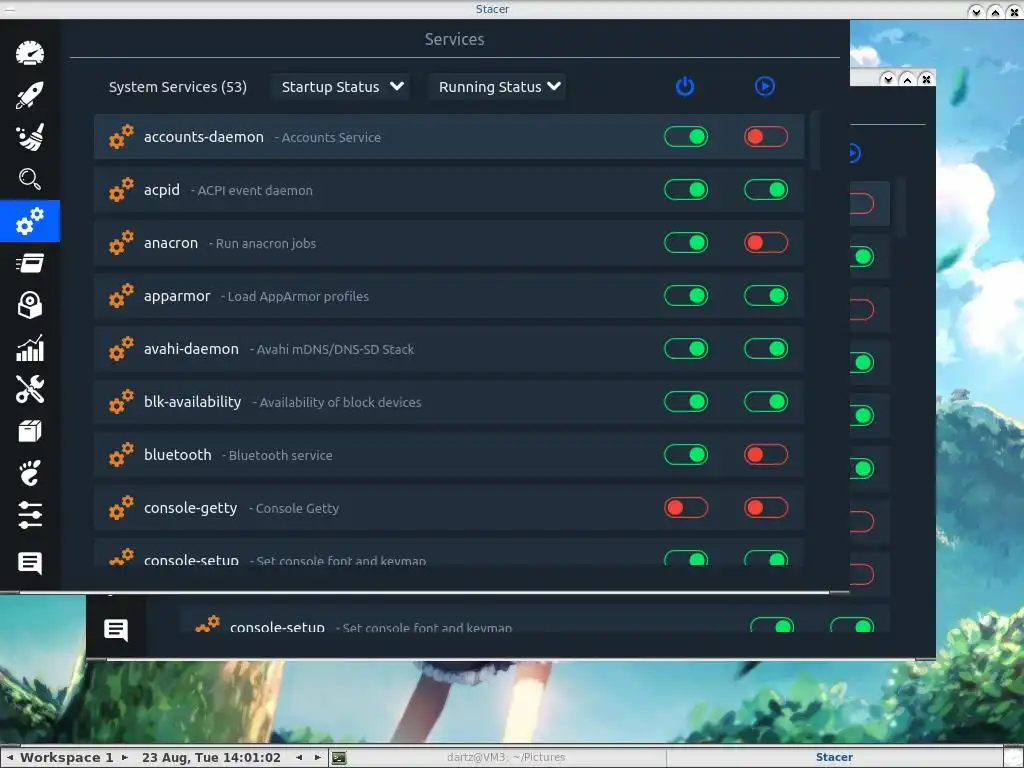This screenshot has height=768, width=1024.
Task: Start anacron with running toggle
Action: [766, 242]
